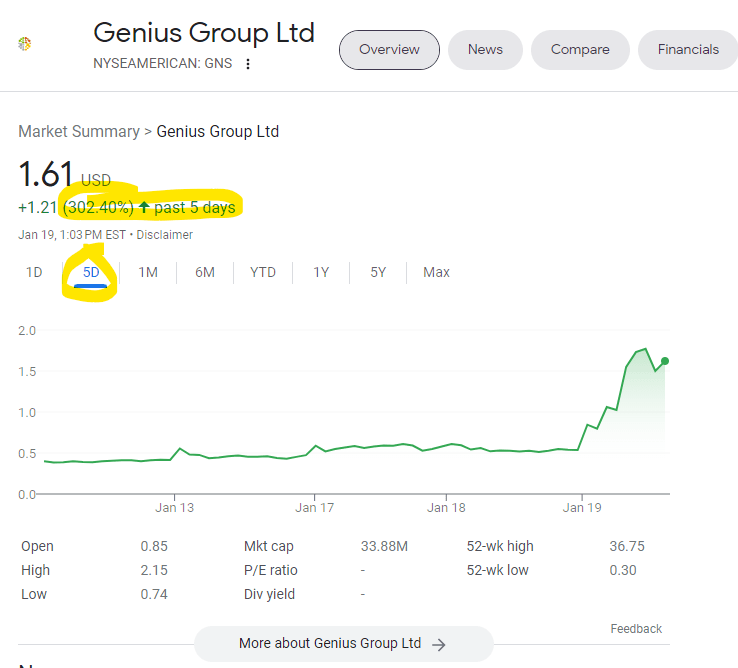Click the Feedback link below the stats
The height and width of the screenshot is (668, 738).
[x=636, y=629]
